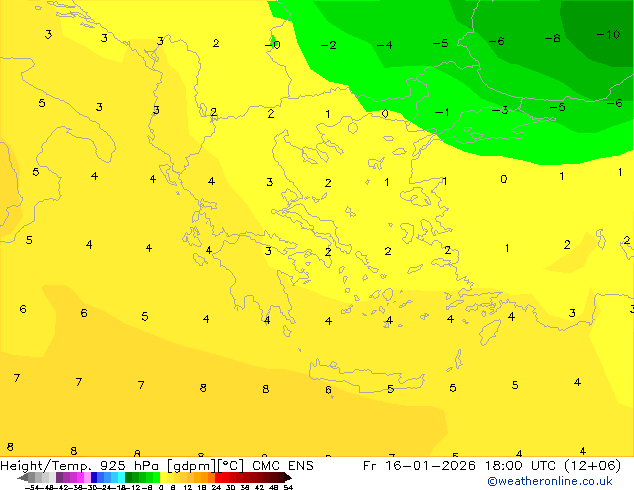Click the -3 temperature value on the map
This screenshot has width=634, height=490.
[500, 110]
